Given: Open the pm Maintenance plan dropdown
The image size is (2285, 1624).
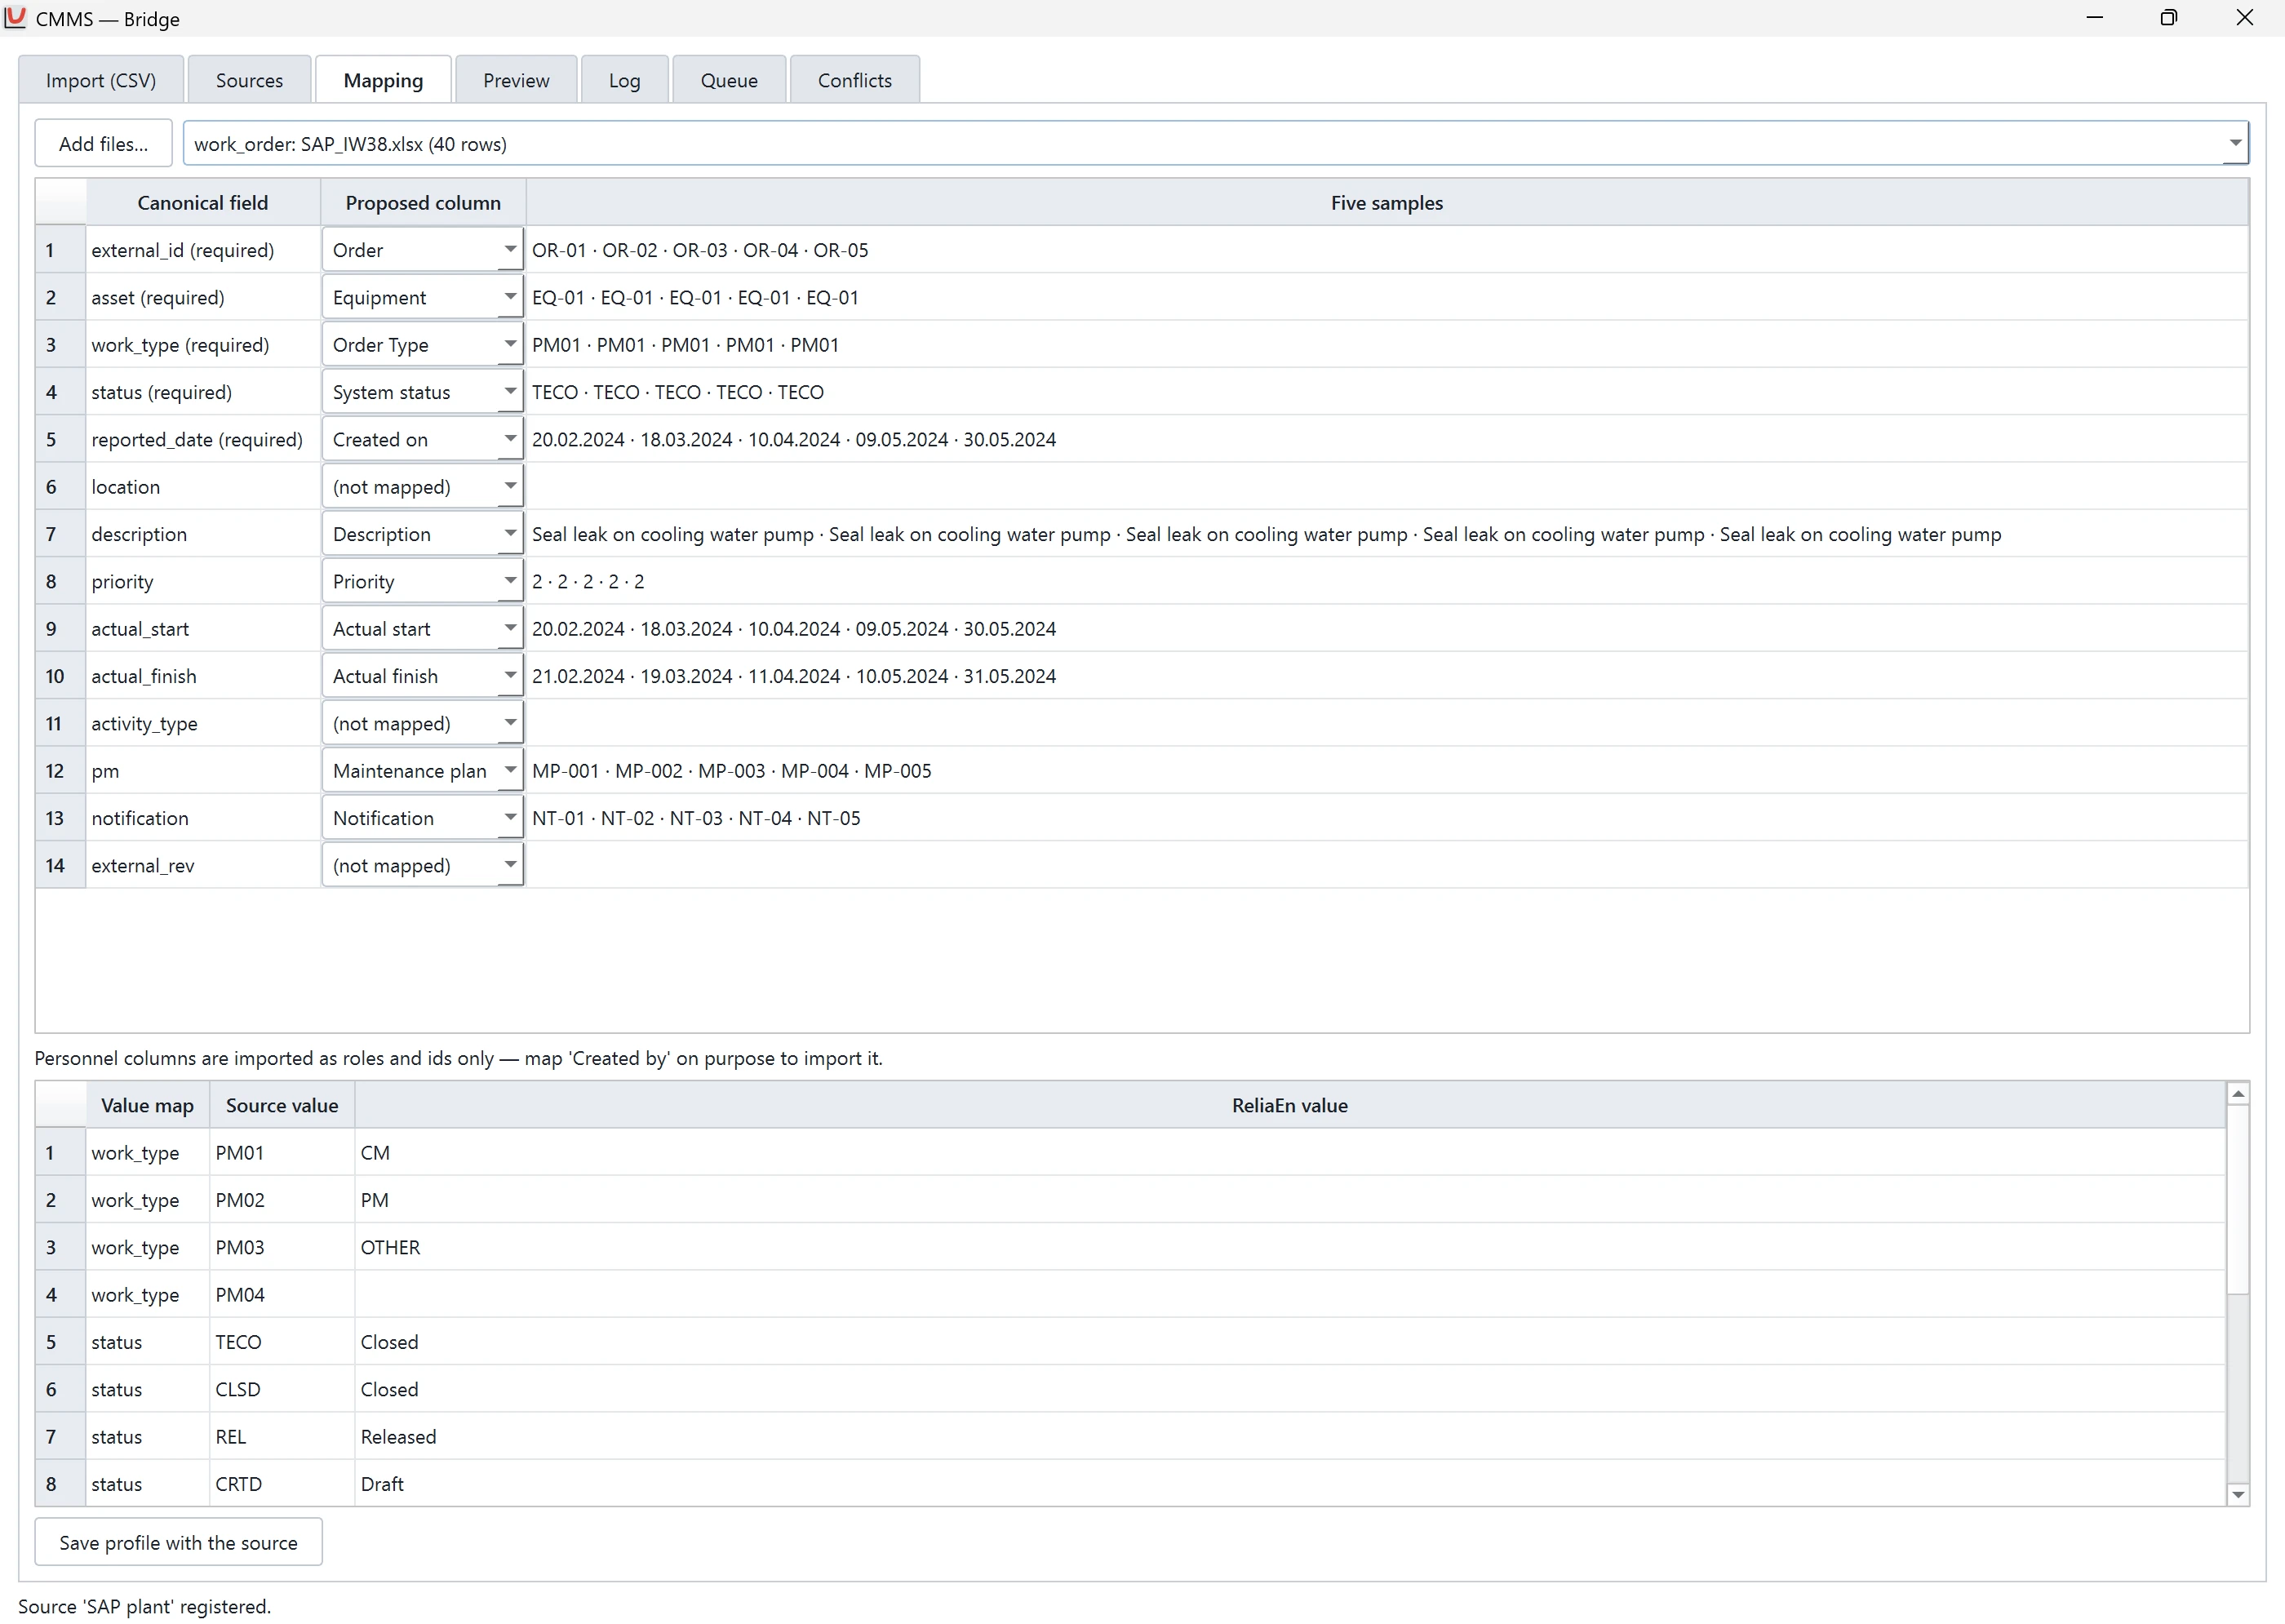Looking at the screenshot, I should click(x=422, y=770).
